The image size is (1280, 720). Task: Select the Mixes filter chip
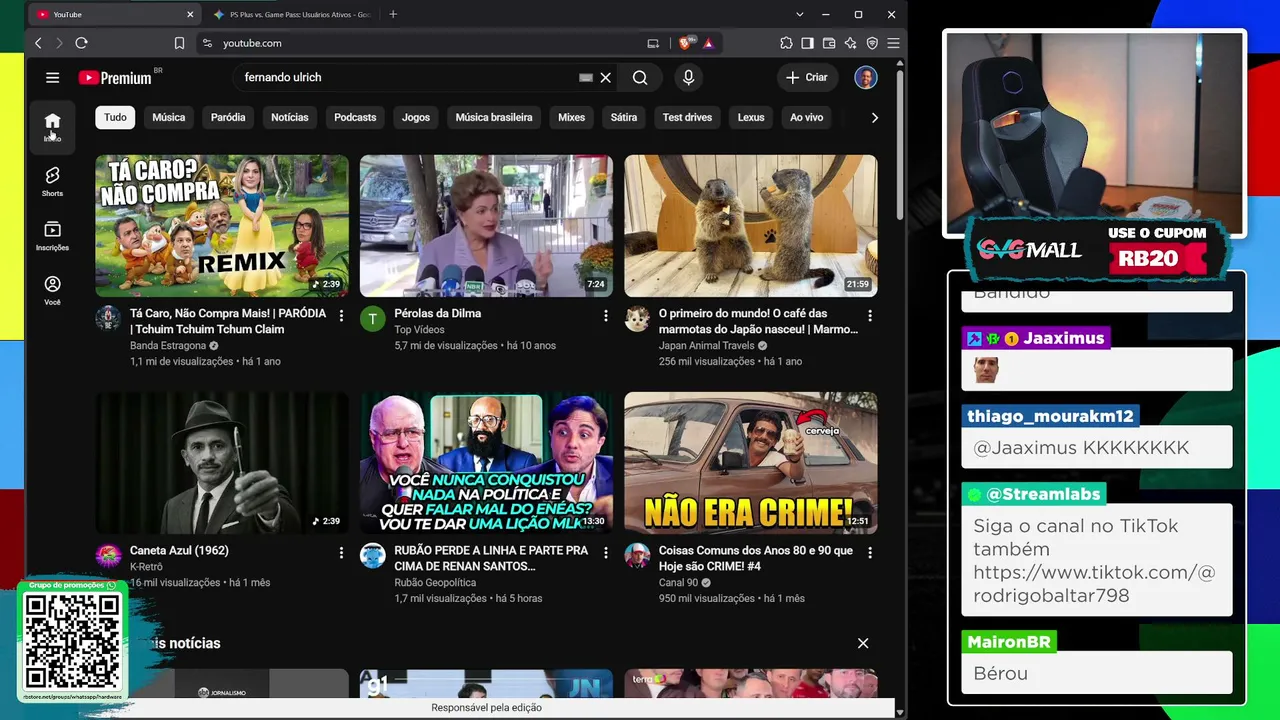pyautogui.click(x=571, y=117)
